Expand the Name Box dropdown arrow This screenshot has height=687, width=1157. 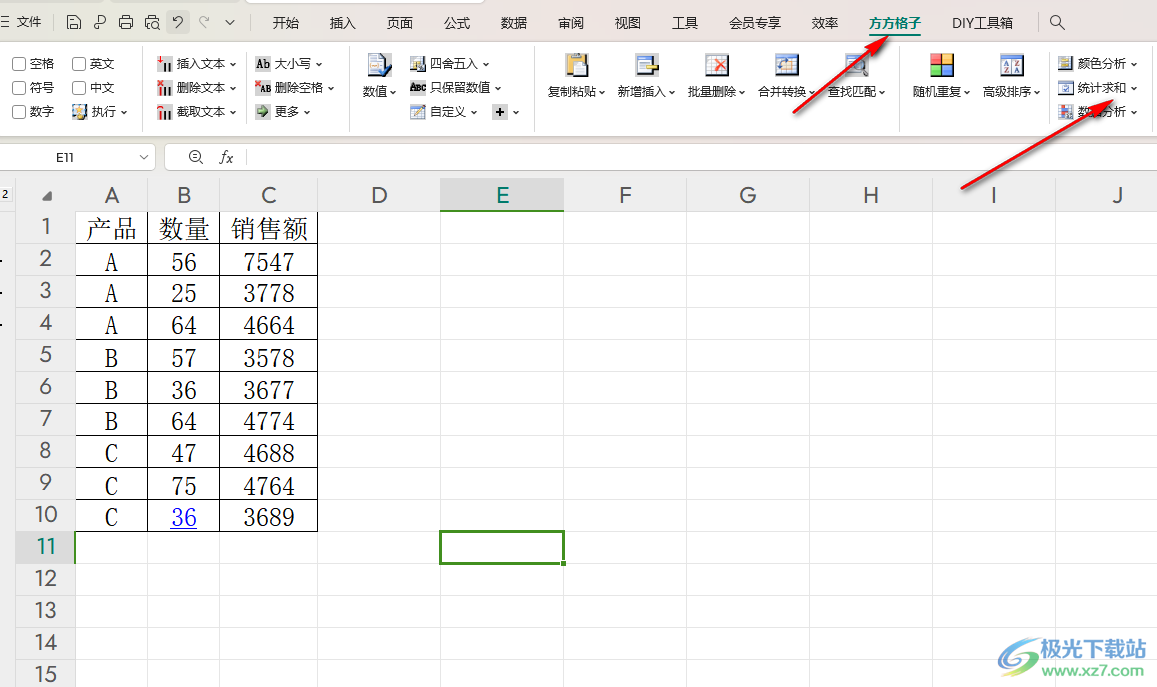pyautogui.click(x=143, y=158)
